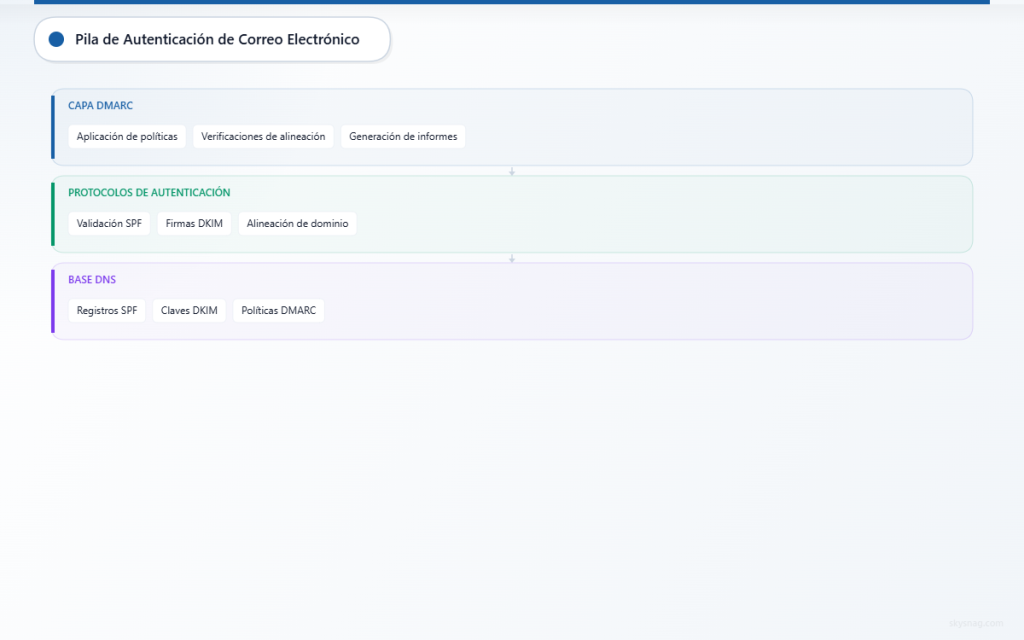Select the "Claves DKIM" chip
Viewport: 1024px width, 640px height.
[x=189, y=311]
